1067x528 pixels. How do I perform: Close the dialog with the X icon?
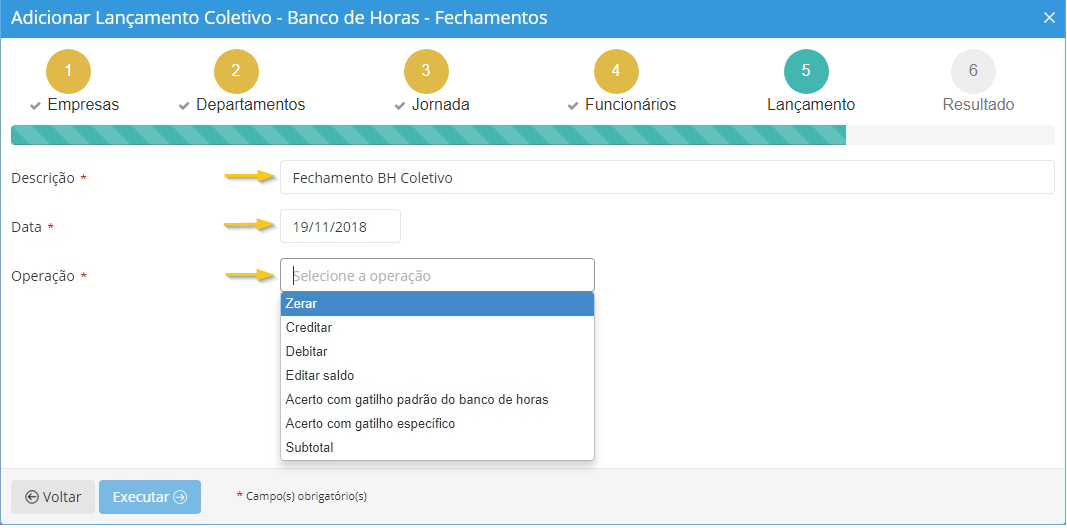pos(1049,18)
